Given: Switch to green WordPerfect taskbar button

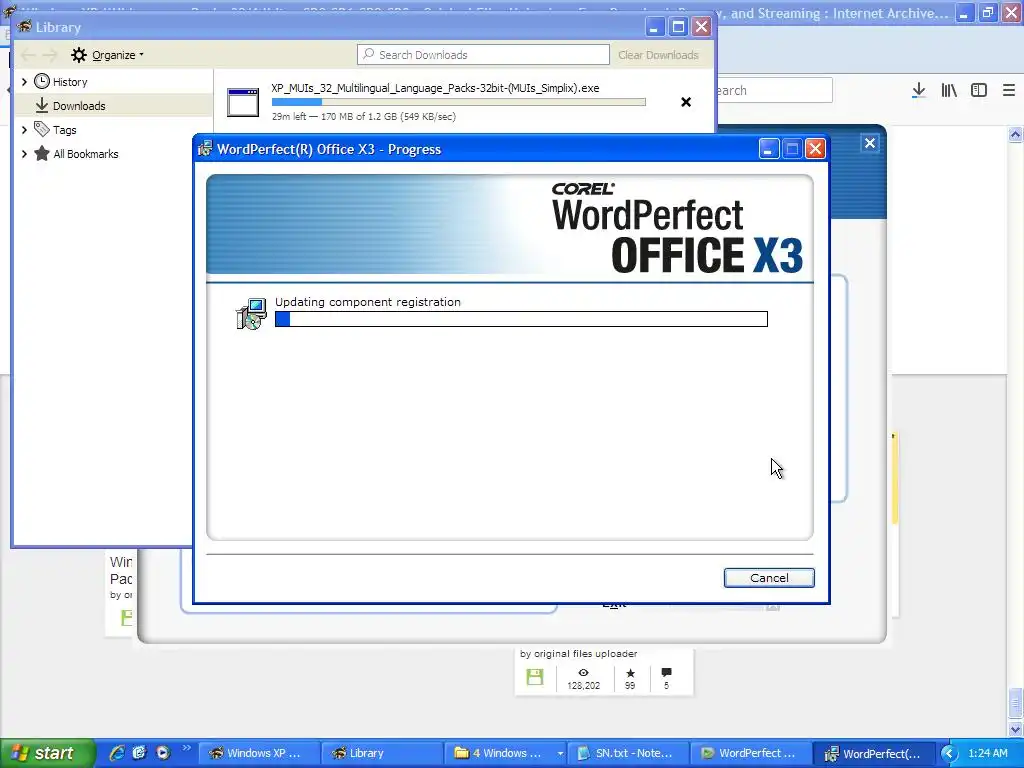Looking at the screenshot, I should (752, 753).
